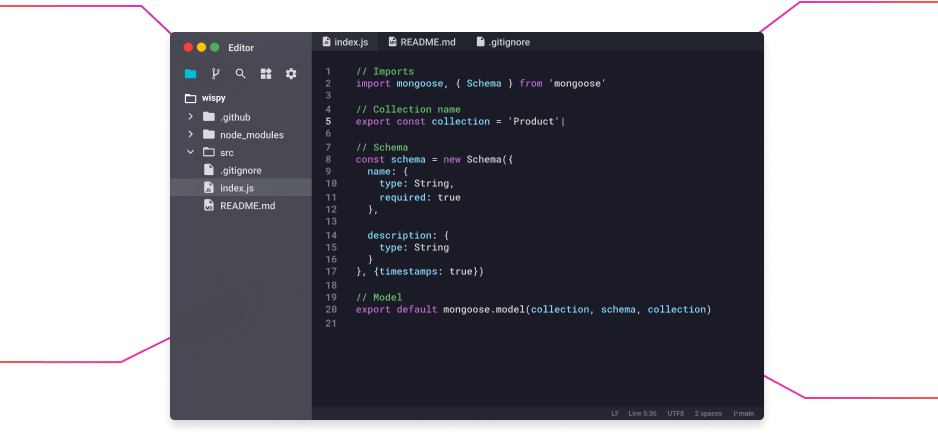Open the file explorer panel icon
Viewport: 938px width, 434px height.
click(x=190, y=74)
